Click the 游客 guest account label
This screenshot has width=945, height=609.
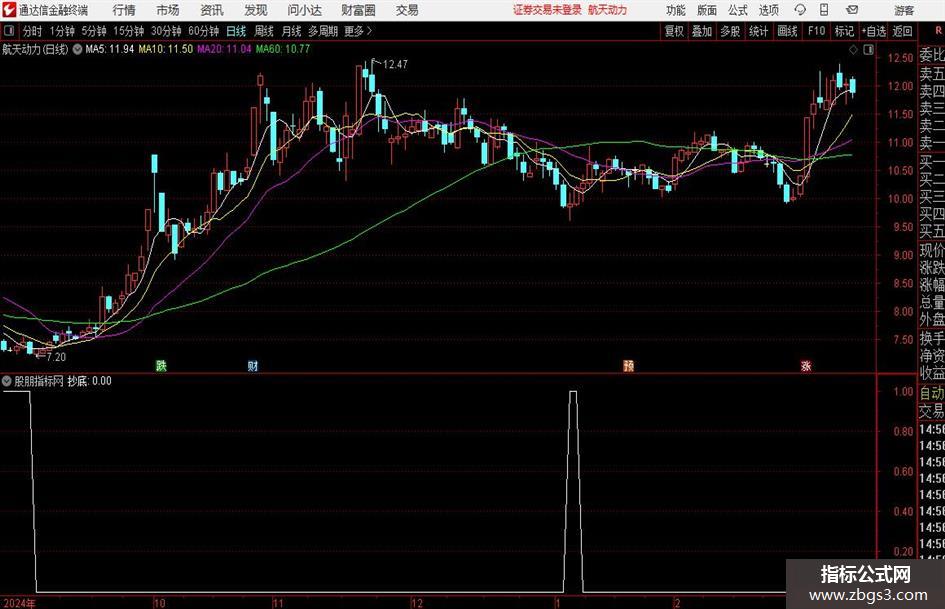pos(903,10)
